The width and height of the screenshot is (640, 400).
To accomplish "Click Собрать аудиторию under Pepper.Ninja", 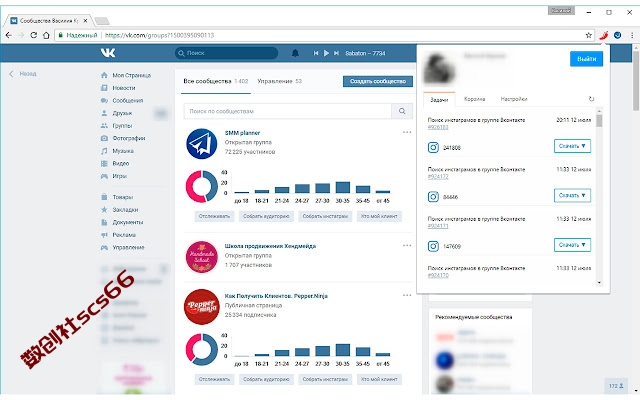I will [266, 379].
